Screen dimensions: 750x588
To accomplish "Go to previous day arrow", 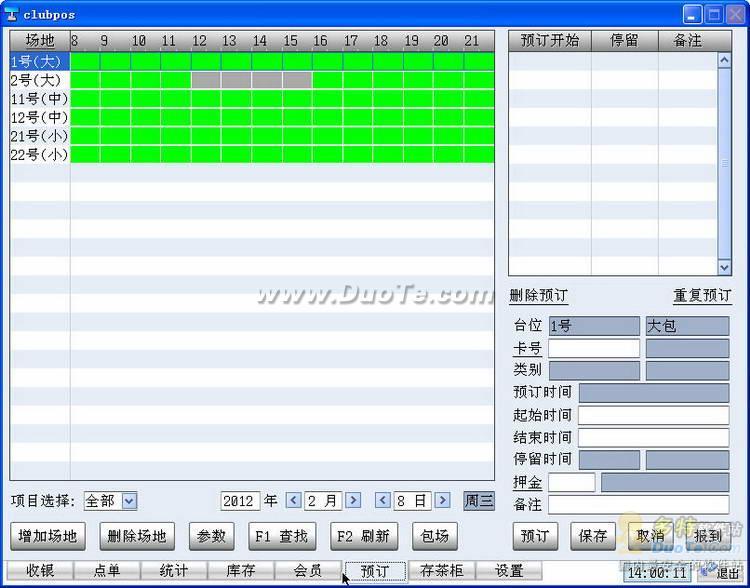I will 383,500.
